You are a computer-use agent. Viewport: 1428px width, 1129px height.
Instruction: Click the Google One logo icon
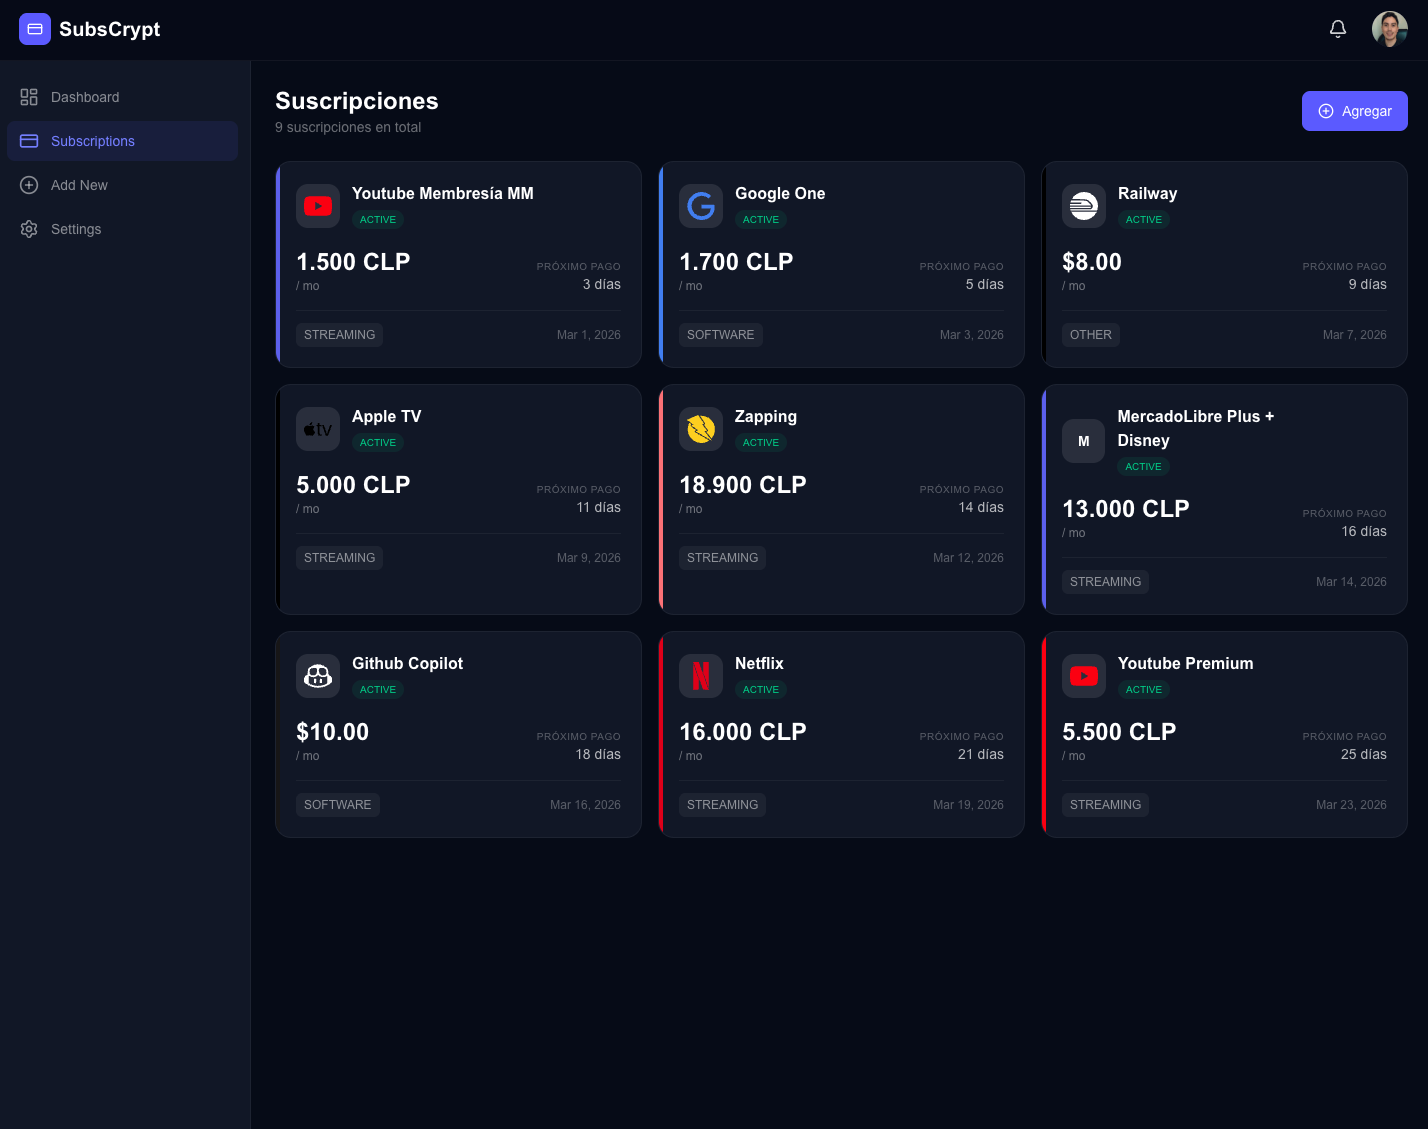701,206
